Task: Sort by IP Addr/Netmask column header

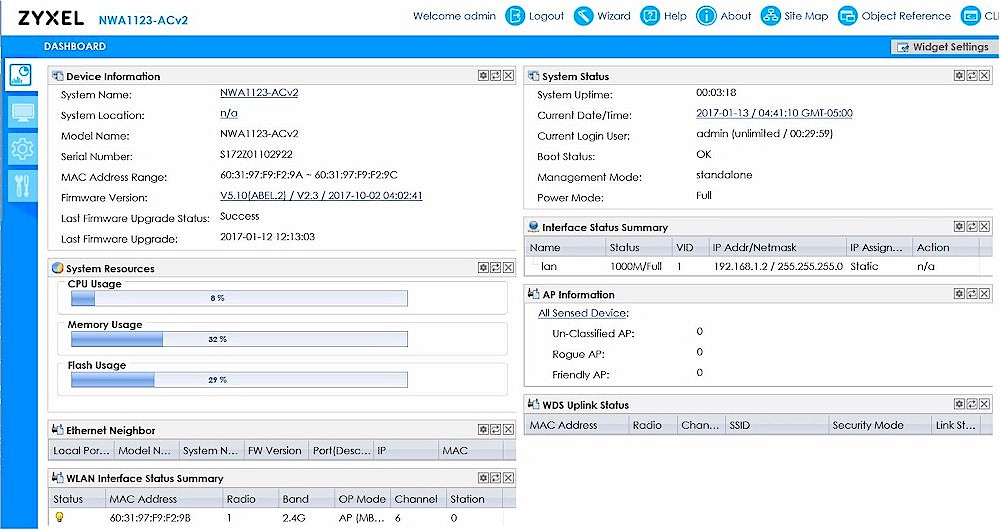Action: 776,247
